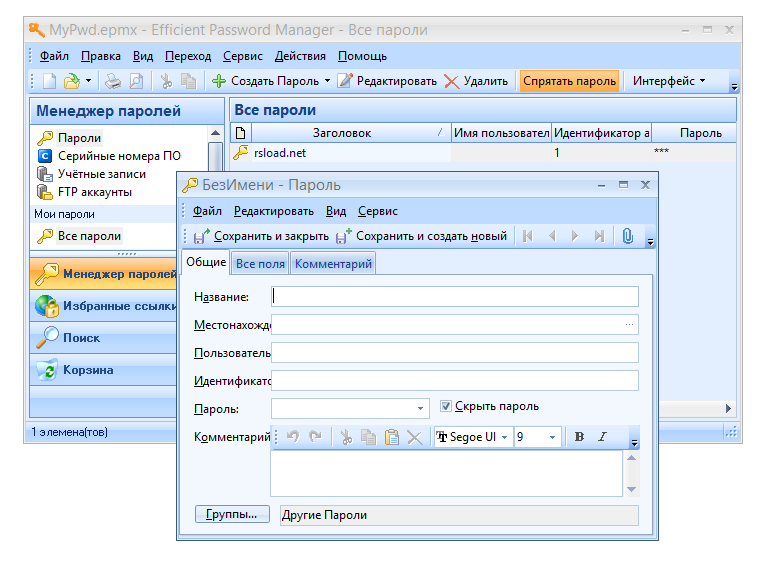Open Корзина navigation pane
The width and height of the screenshot is (783, 566).
point(104,370)
